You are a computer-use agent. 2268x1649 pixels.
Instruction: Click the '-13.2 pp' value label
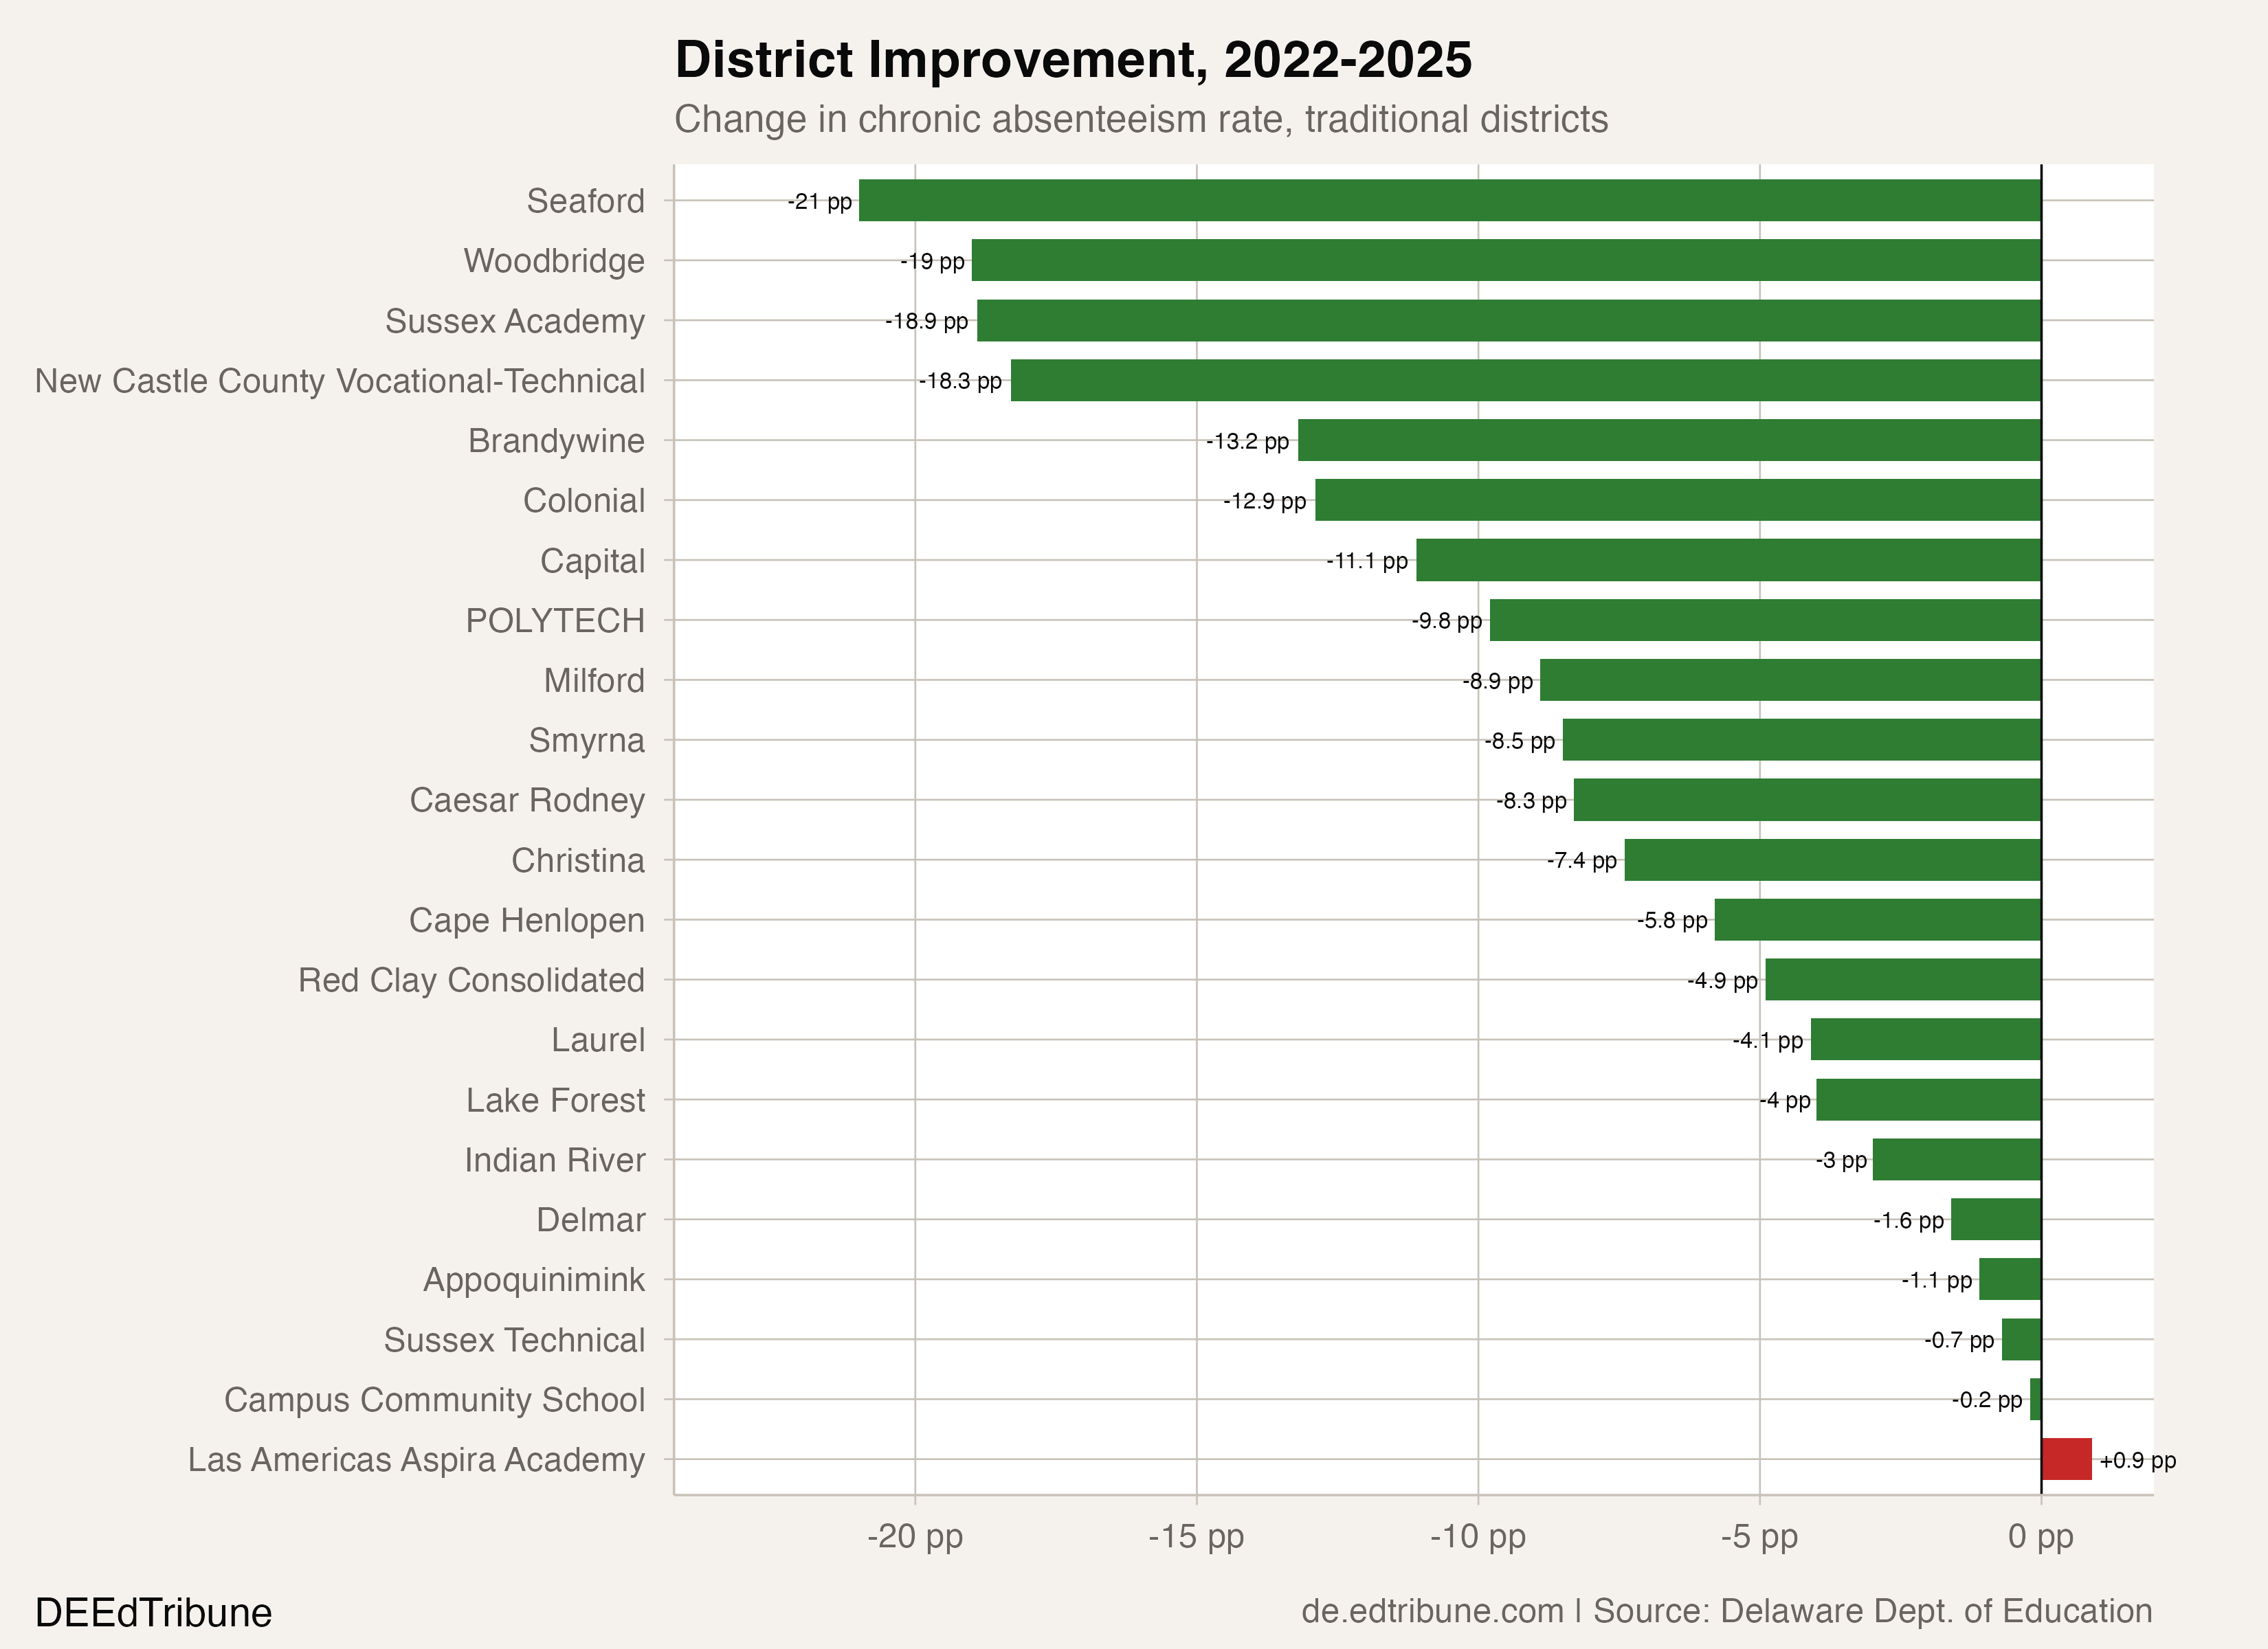coord(1247,441)
